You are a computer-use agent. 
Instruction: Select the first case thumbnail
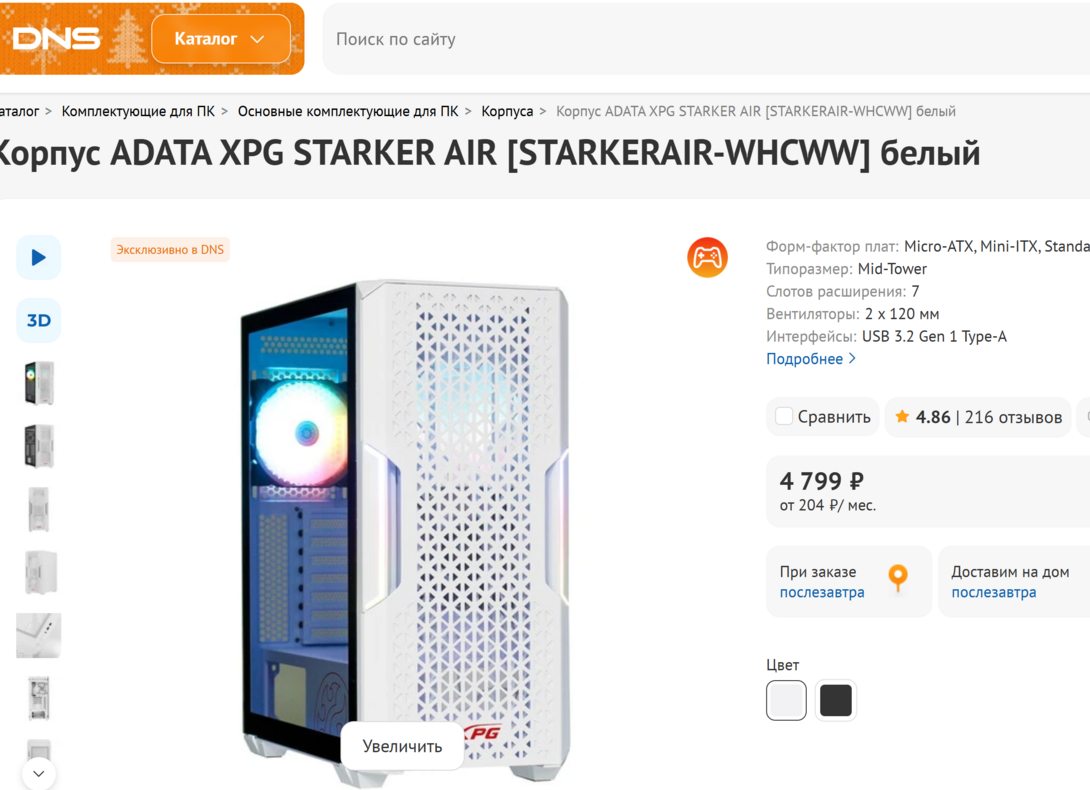(x=39, y=383)
